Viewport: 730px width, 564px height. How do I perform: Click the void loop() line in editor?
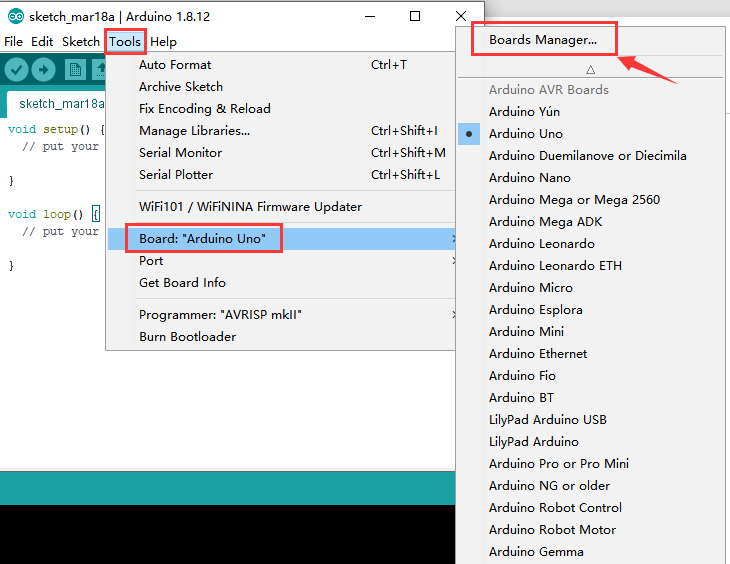(x=54, y=214)
